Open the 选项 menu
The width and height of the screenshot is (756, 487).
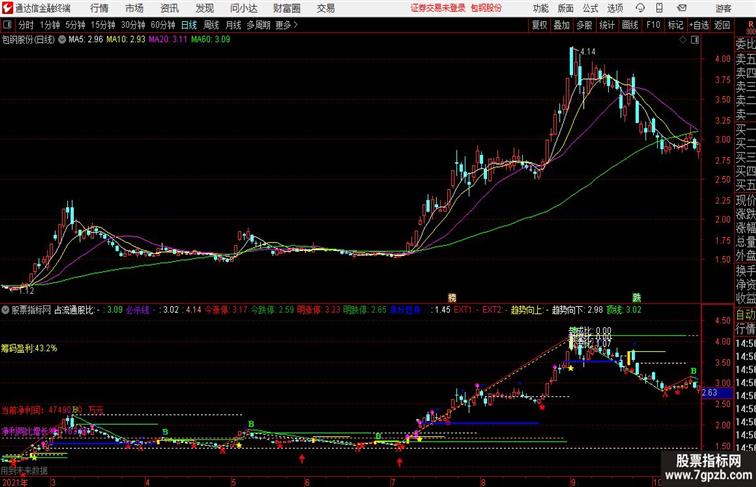tap(615, 8)
